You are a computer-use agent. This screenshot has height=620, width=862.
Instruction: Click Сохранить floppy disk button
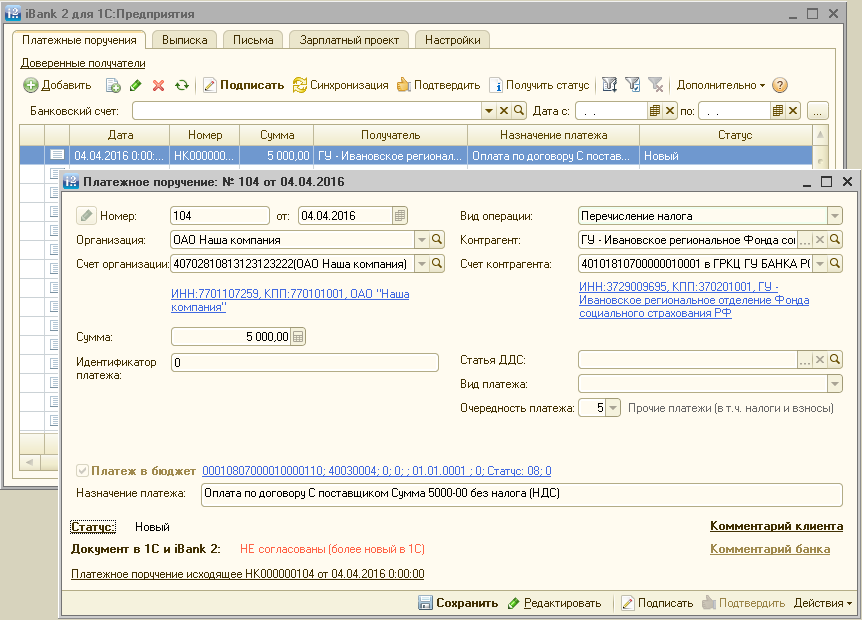(458, 603)
